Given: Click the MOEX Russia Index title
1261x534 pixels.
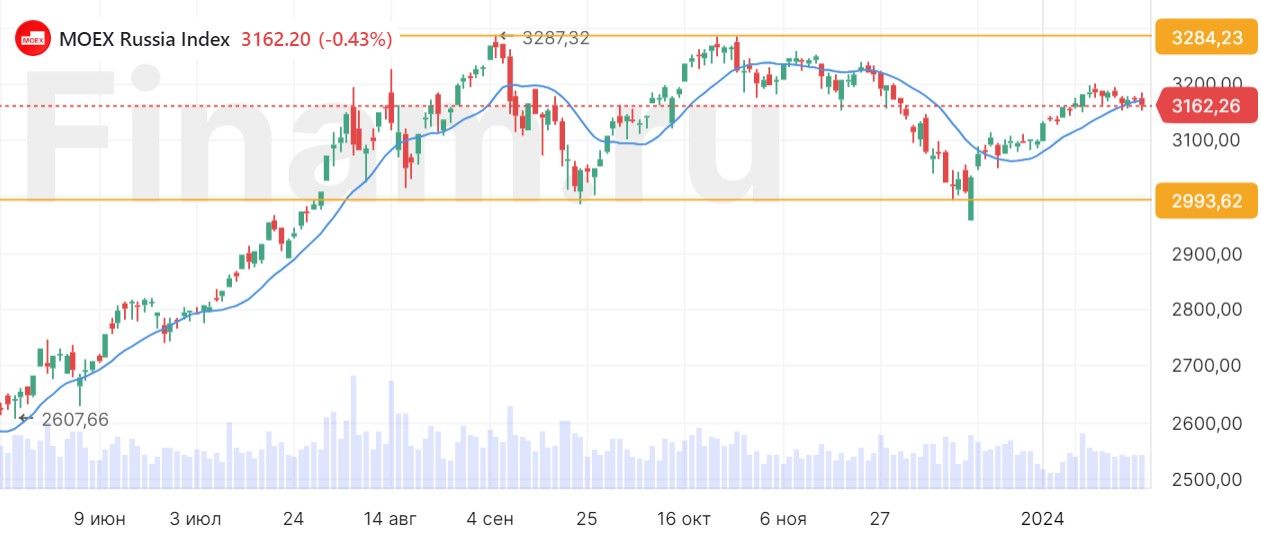Looking at the screenshot, I should [145, 40].
